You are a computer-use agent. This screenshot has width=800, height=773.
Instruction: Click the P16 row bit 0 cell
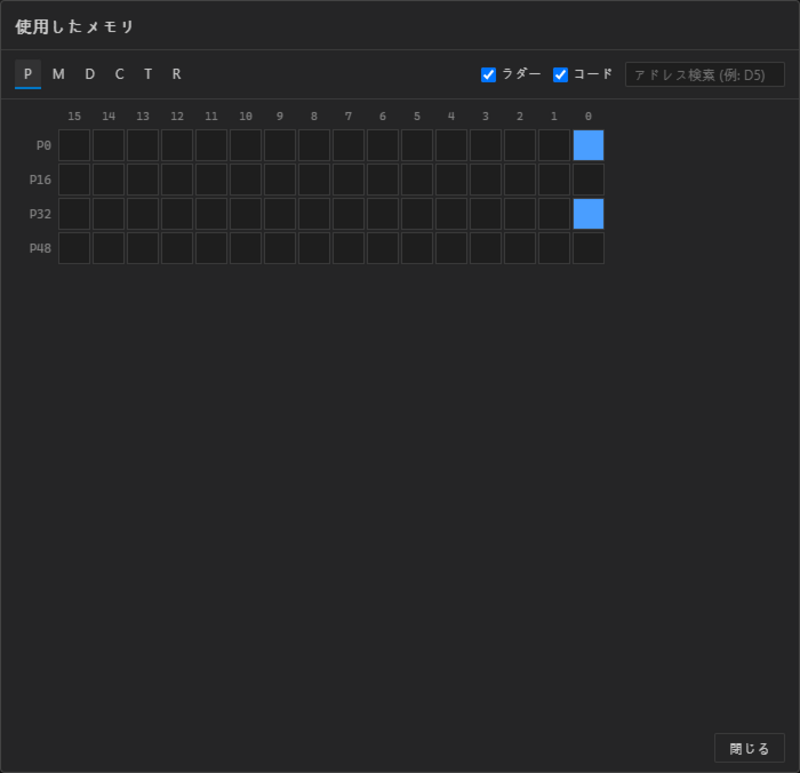588,180
